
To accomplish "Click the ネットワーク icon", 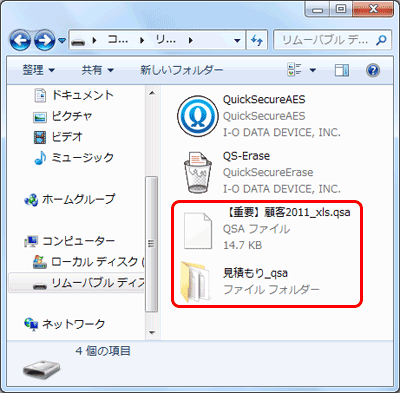I will click(x=31, y=324).
